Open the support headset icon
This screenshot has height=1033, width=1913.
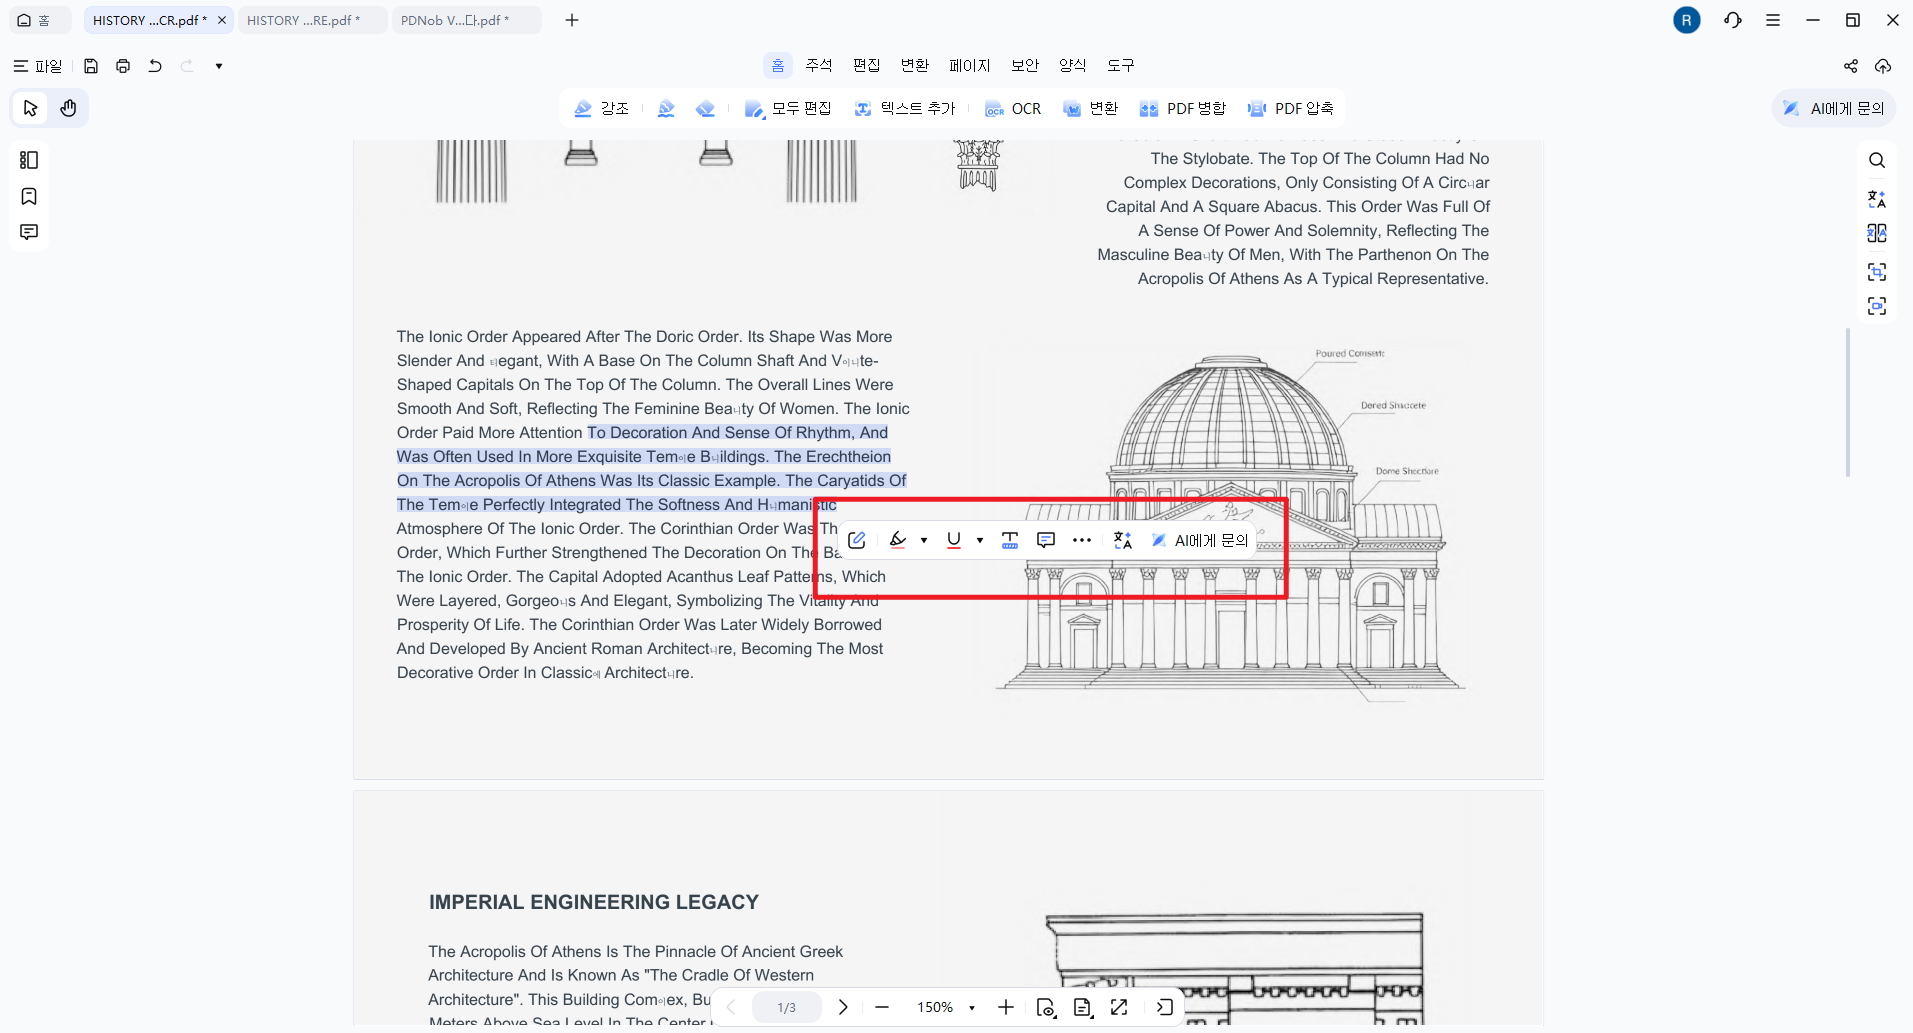[1733, 20]
